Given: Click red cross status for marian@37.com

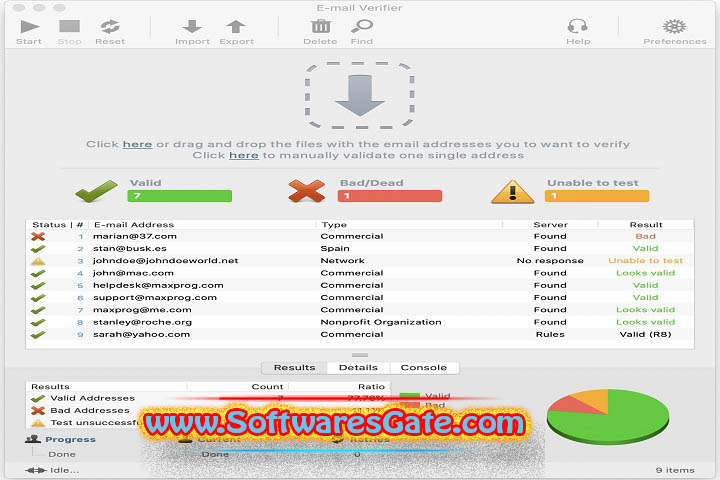Looking at the screenshot, I should (x=38, y=237).
